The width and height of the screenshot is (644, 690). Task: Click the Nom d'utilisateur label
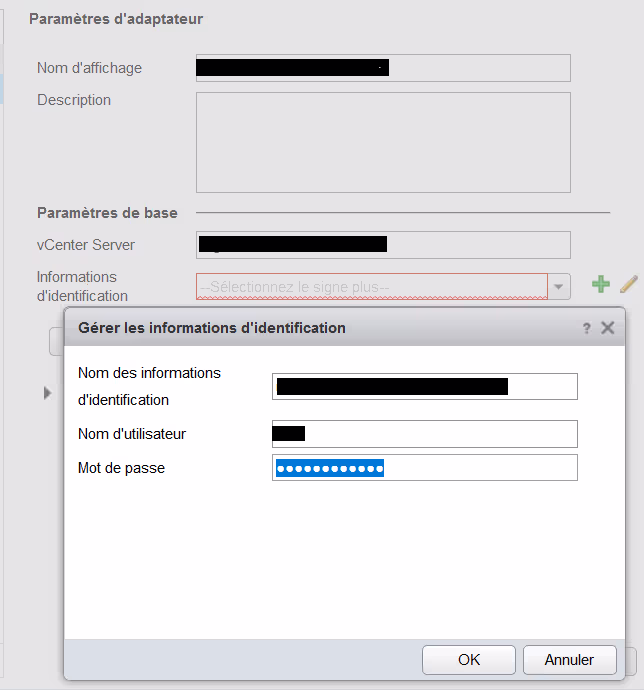(x=132, y=434)
